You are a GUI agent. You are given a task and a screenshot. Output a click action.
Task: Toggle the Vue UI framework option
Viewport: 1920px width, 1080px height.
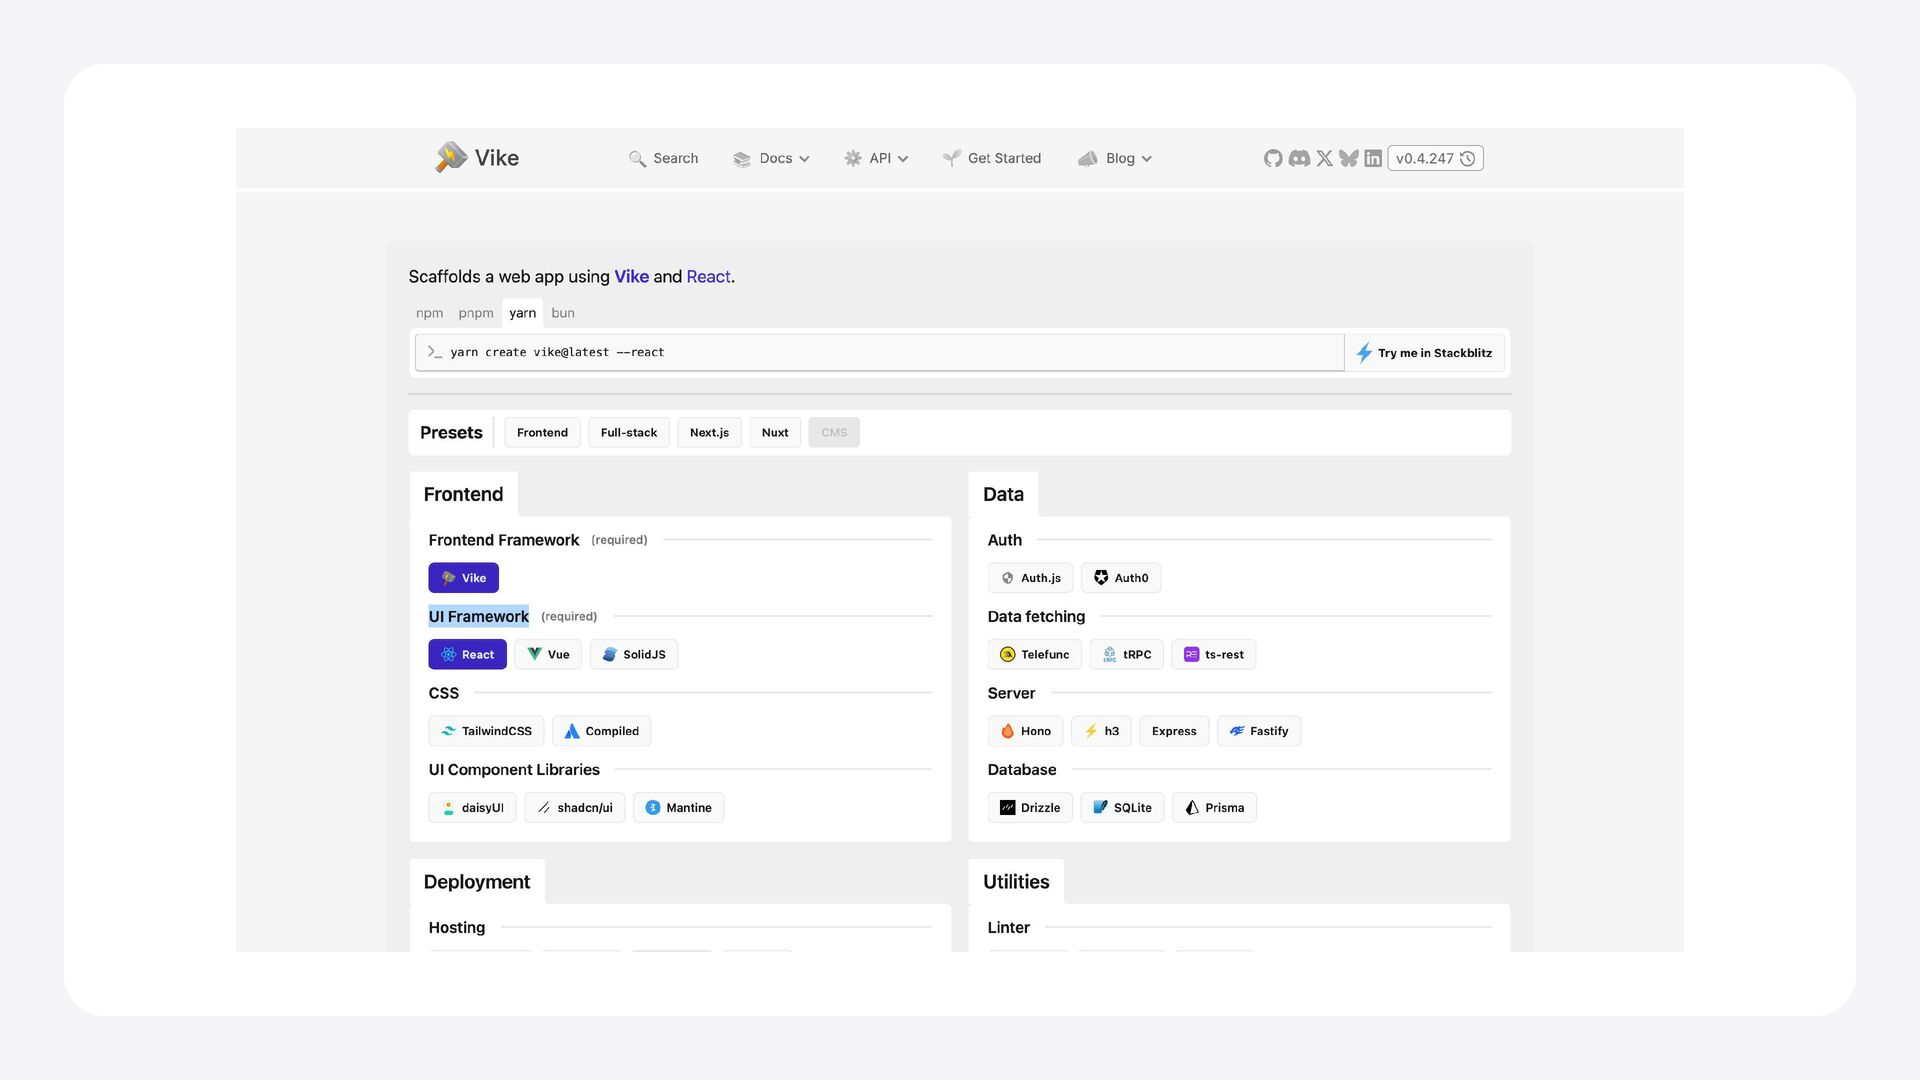[548, 654]
